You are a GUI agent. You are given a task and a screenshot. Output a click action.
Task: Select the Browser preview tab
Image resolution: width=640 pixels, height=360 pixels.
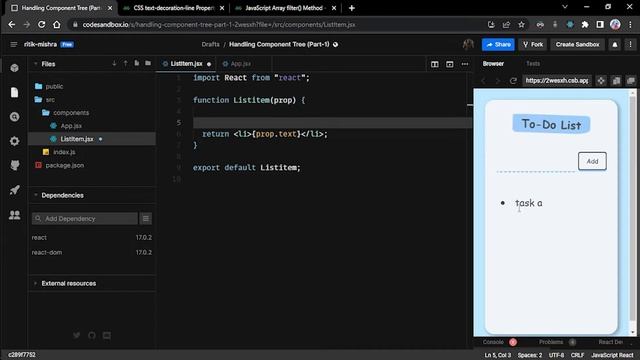point(493,64)
